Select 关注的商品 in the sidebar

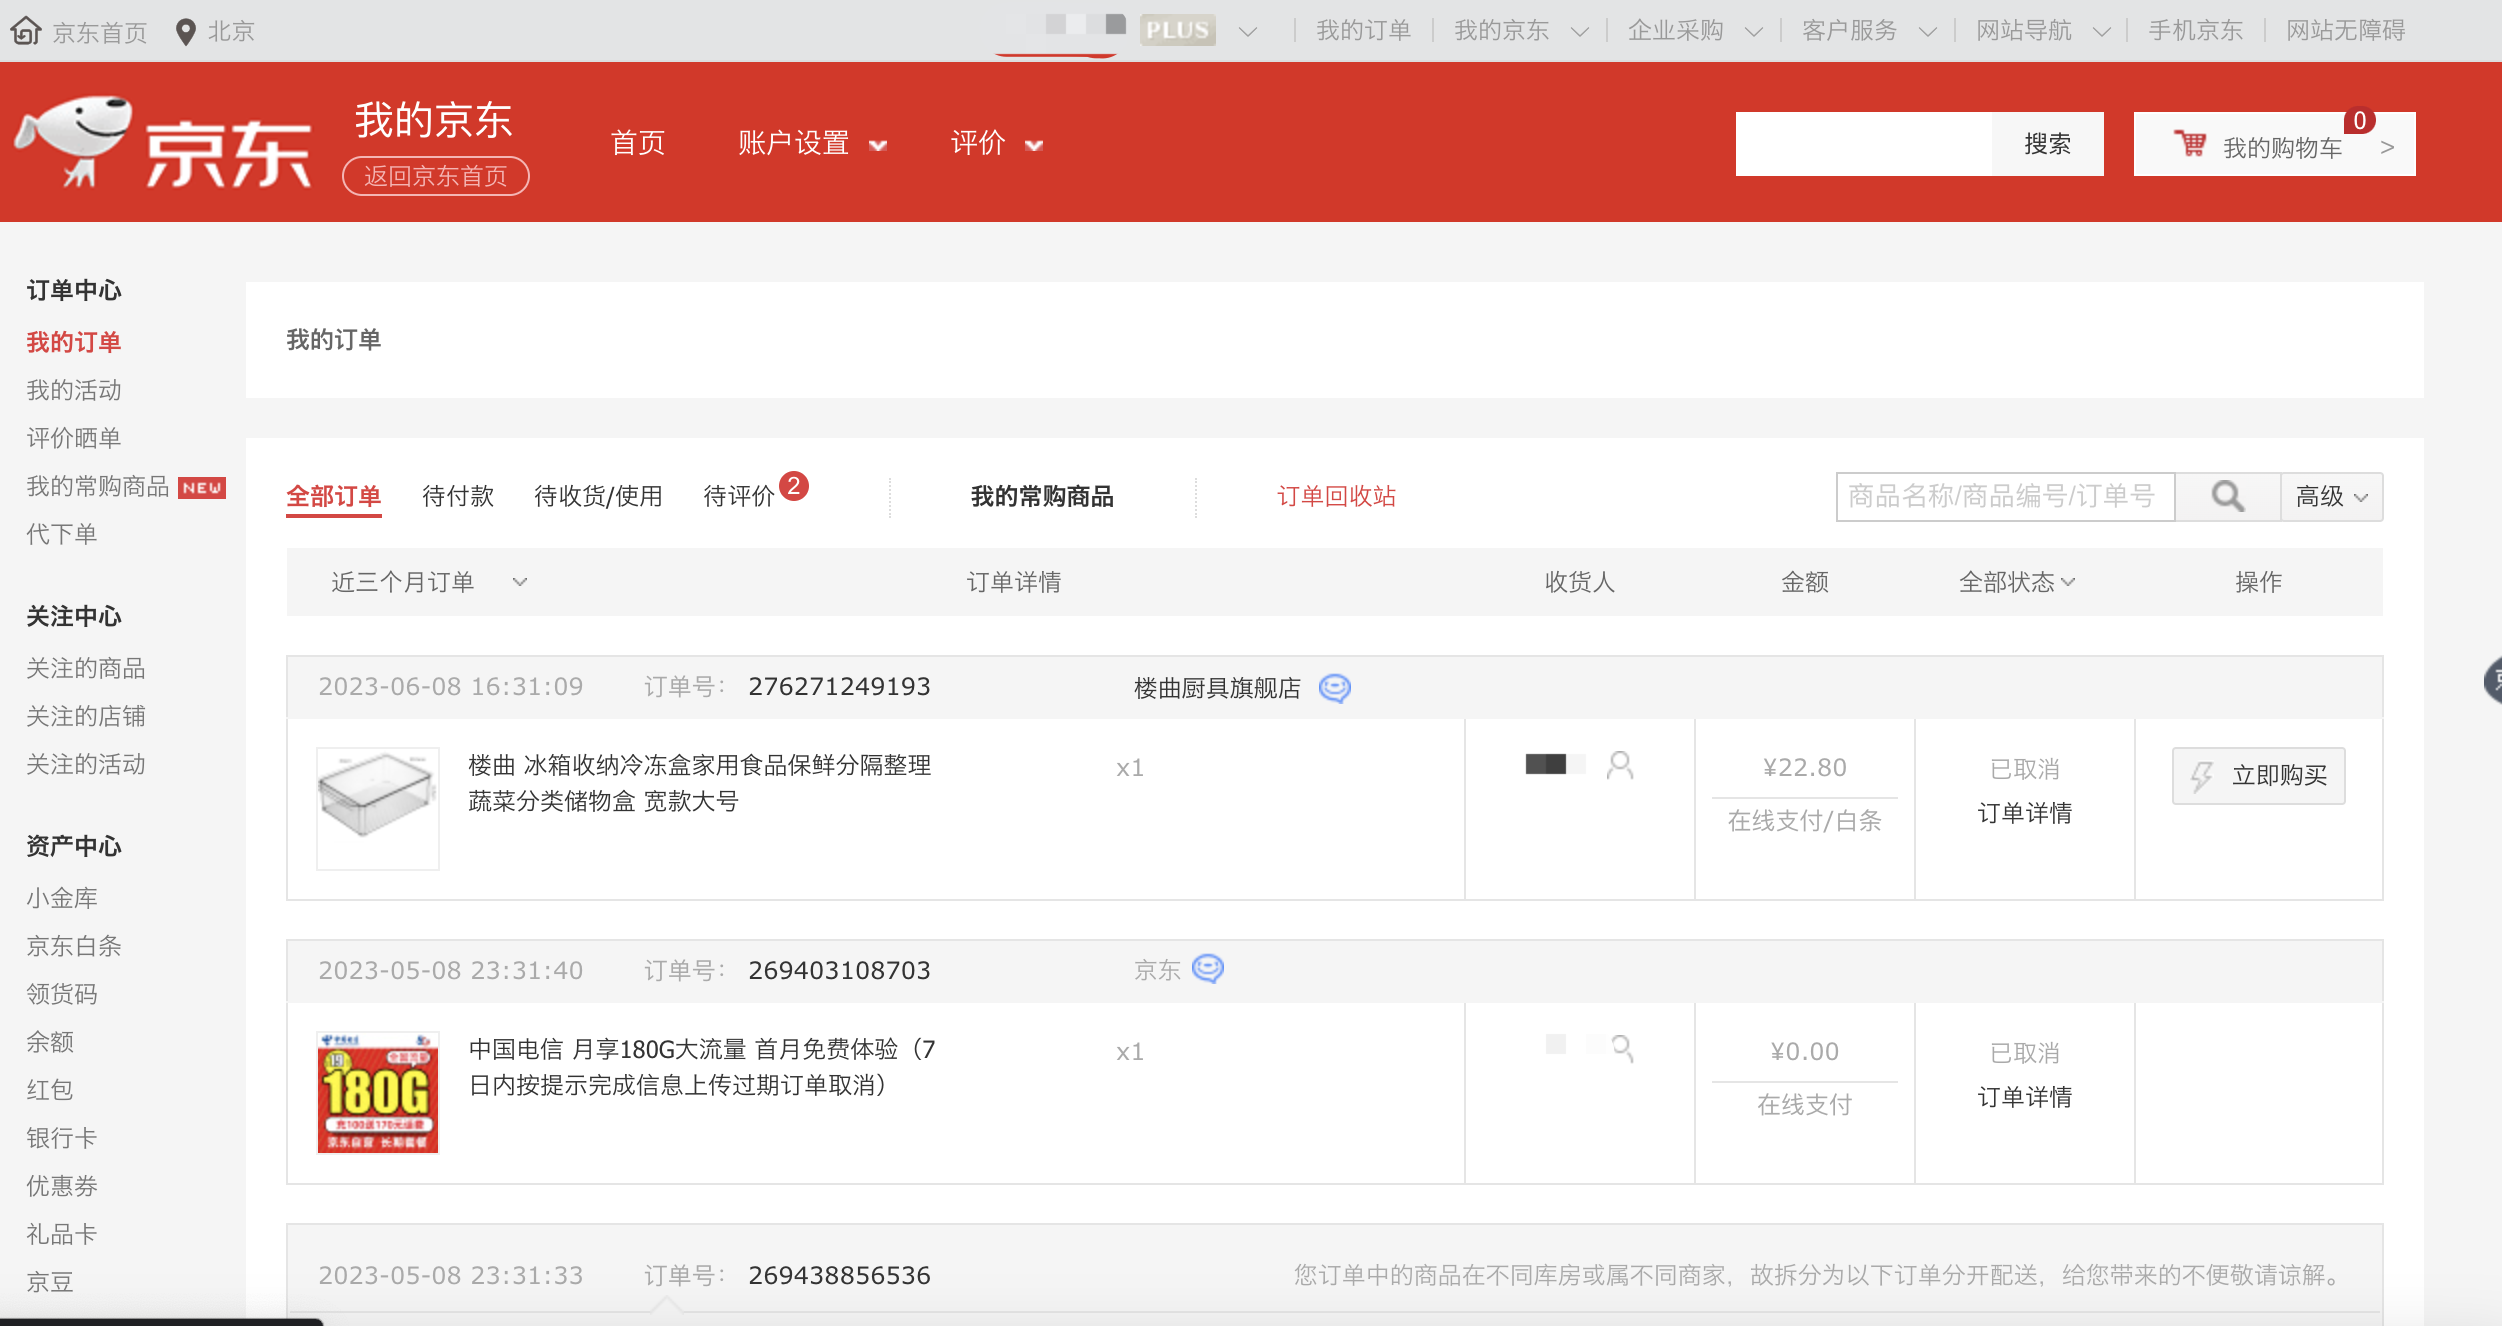point(86,668)
